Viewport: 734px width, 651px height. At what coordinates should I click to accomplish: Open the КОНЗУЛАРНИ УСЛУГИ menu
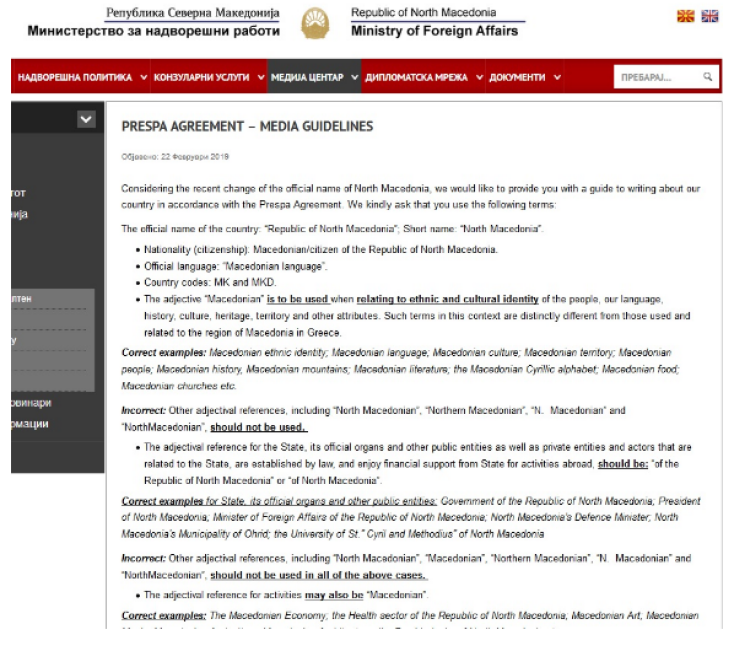pos(201,77)
